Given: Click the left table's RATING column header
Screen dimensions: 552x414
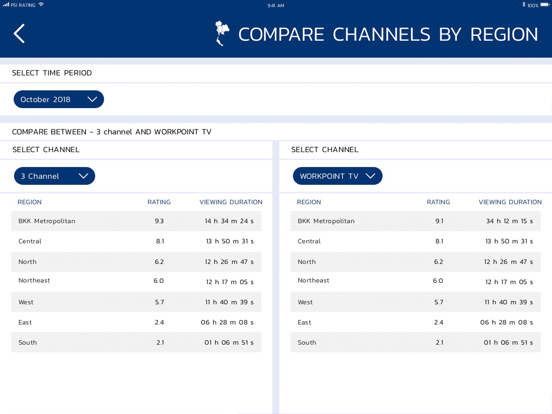Looking at the screenshot, I should point(159,202).
